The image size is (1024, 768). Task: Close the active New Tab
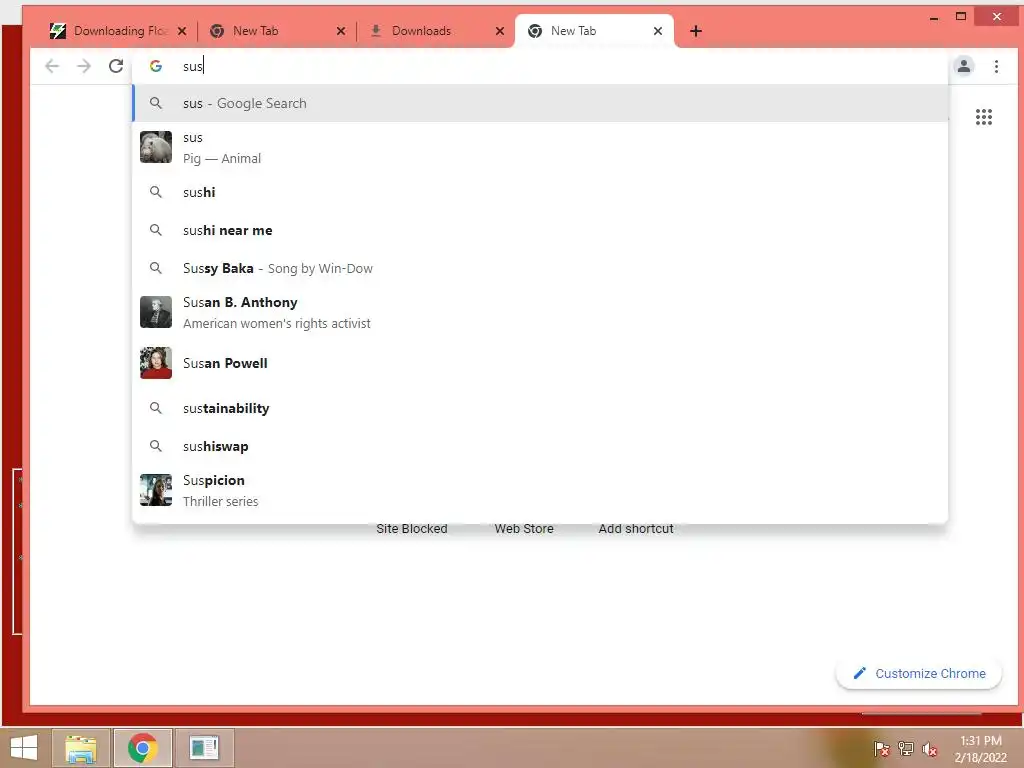[x=658, y=31]
